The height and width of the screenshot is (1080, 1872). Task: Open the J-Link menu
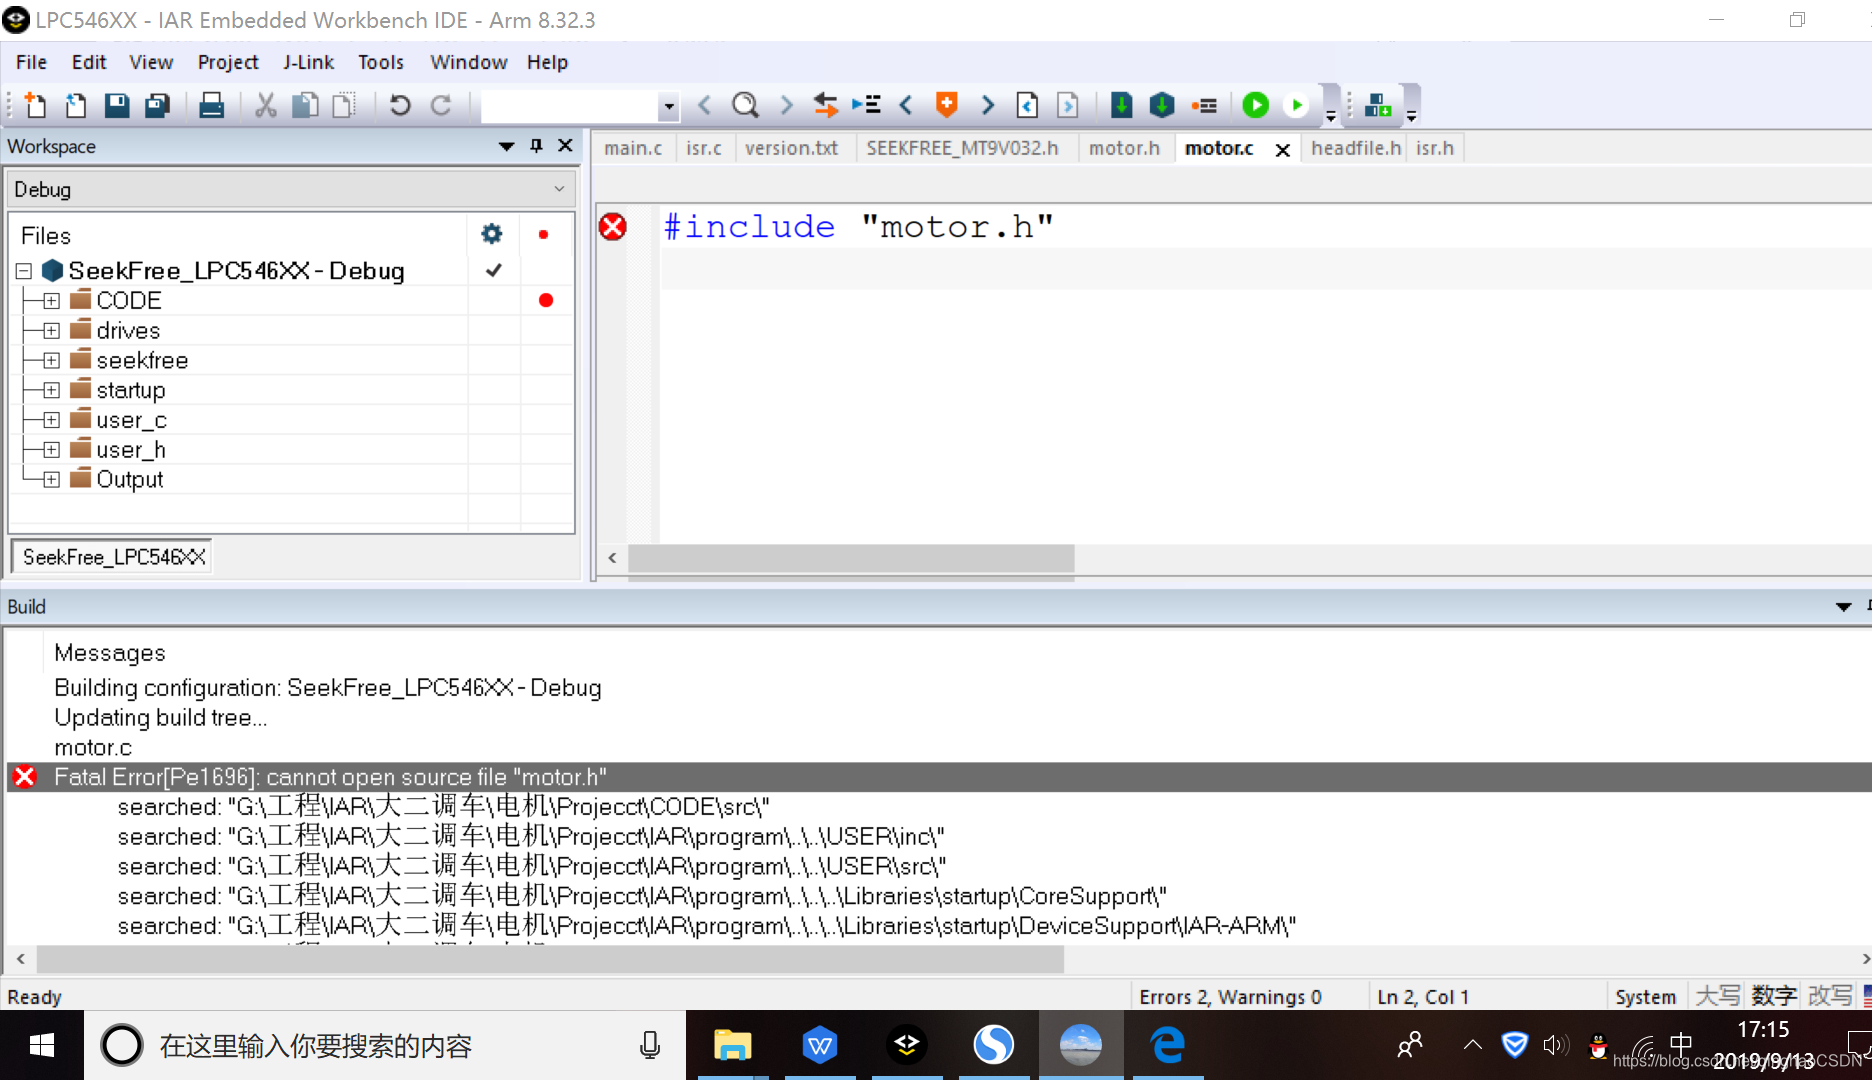(x=308, y=62)
